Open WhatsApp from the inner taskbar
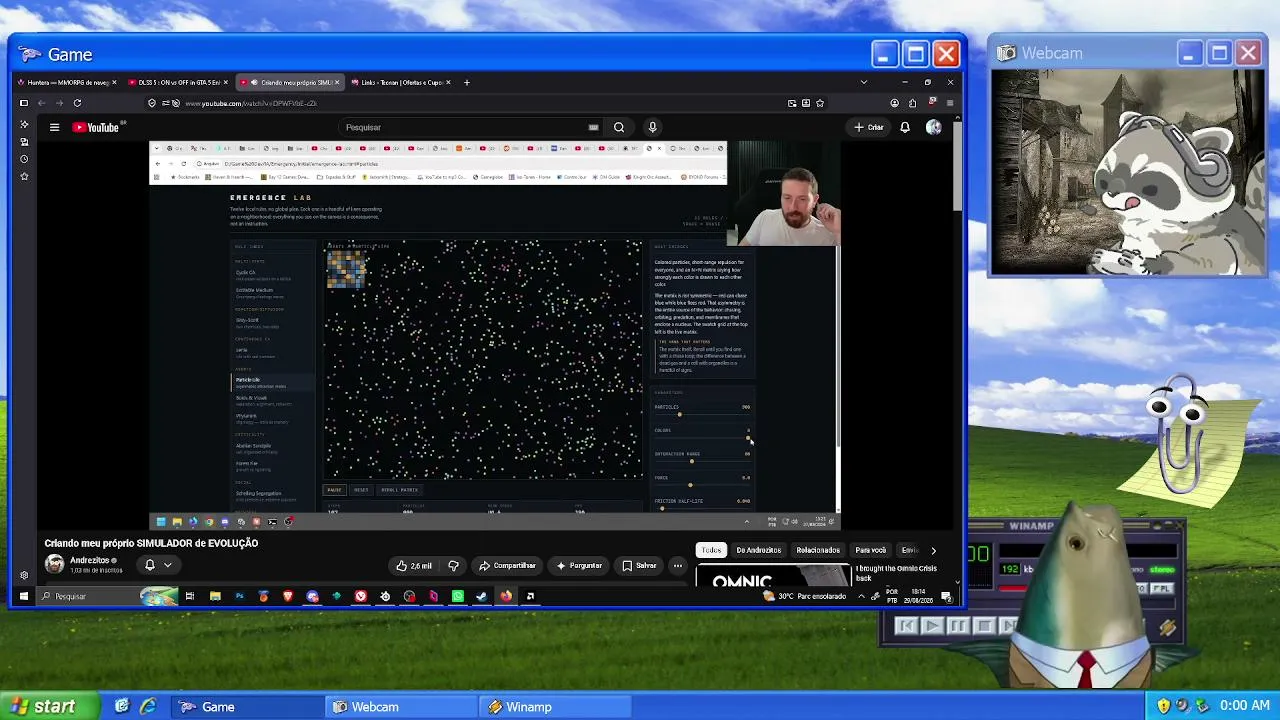 coord(457,596)
